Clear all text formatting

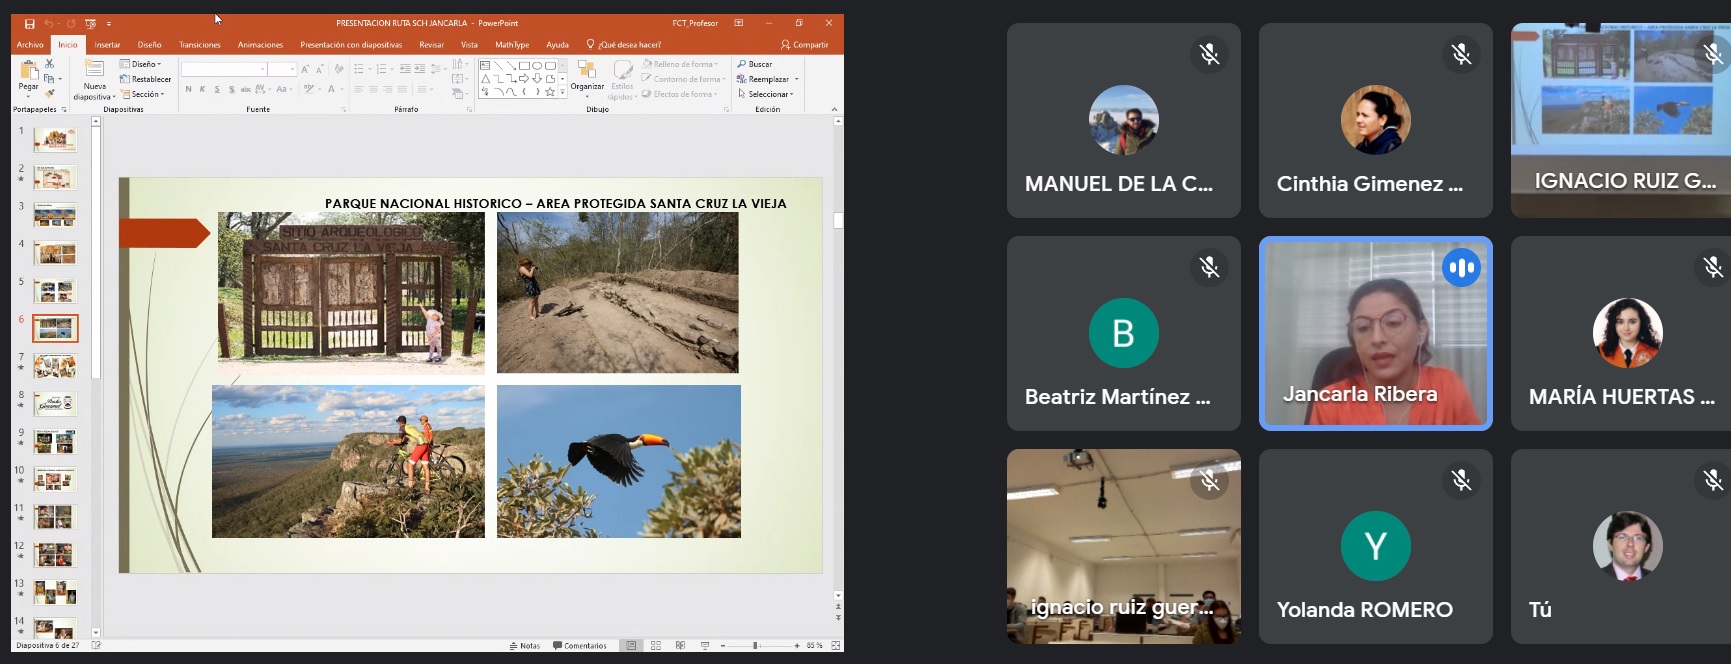pos(339,69)
